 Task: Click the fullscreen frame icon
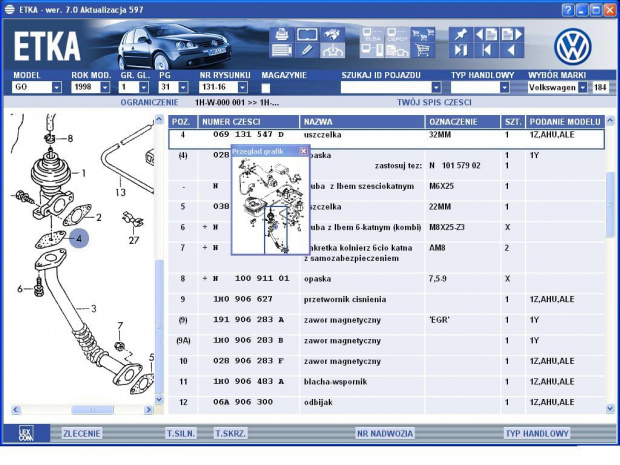[x=307, y=35]
